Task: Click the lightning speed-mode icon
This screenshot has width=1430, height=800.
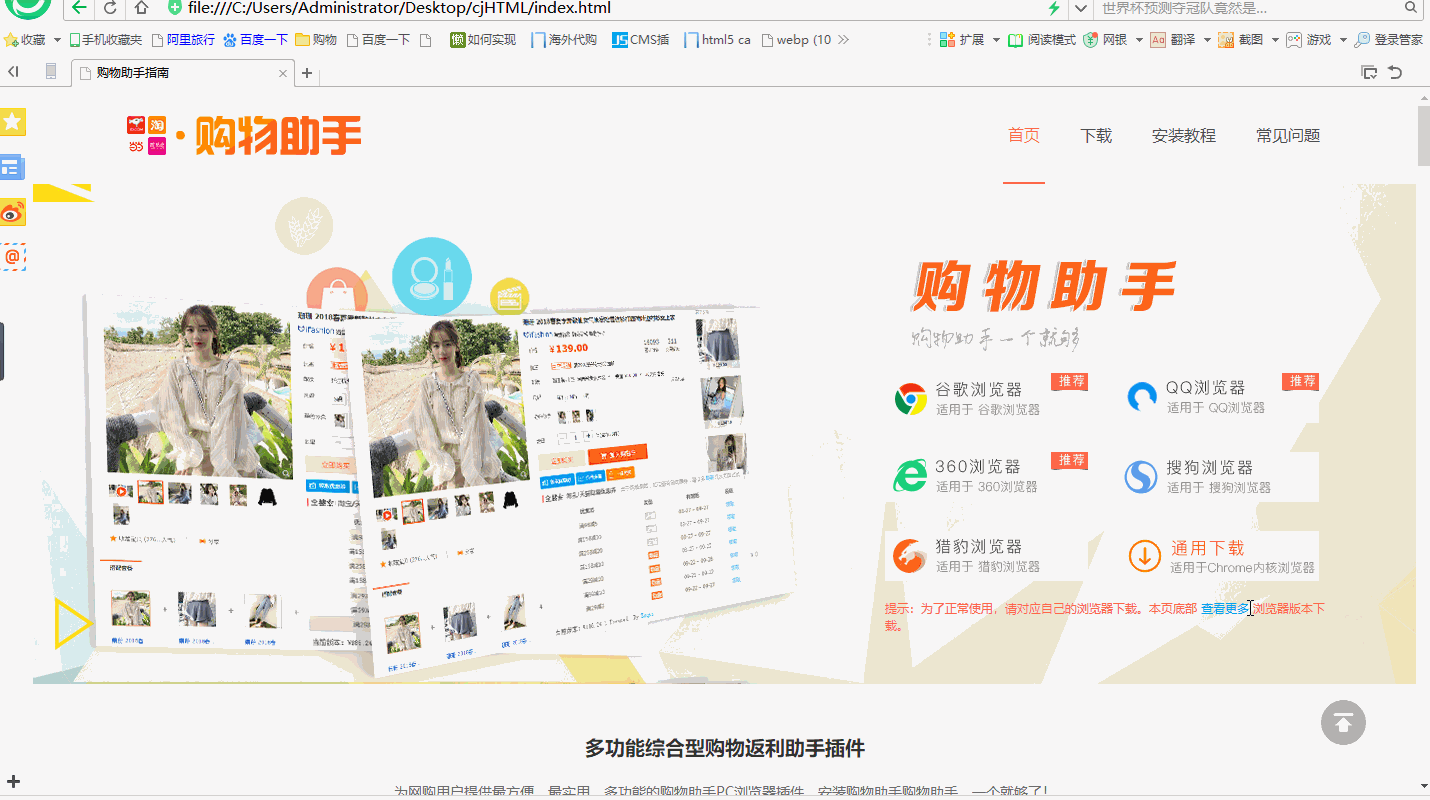Action: [x=1053, y=8]
